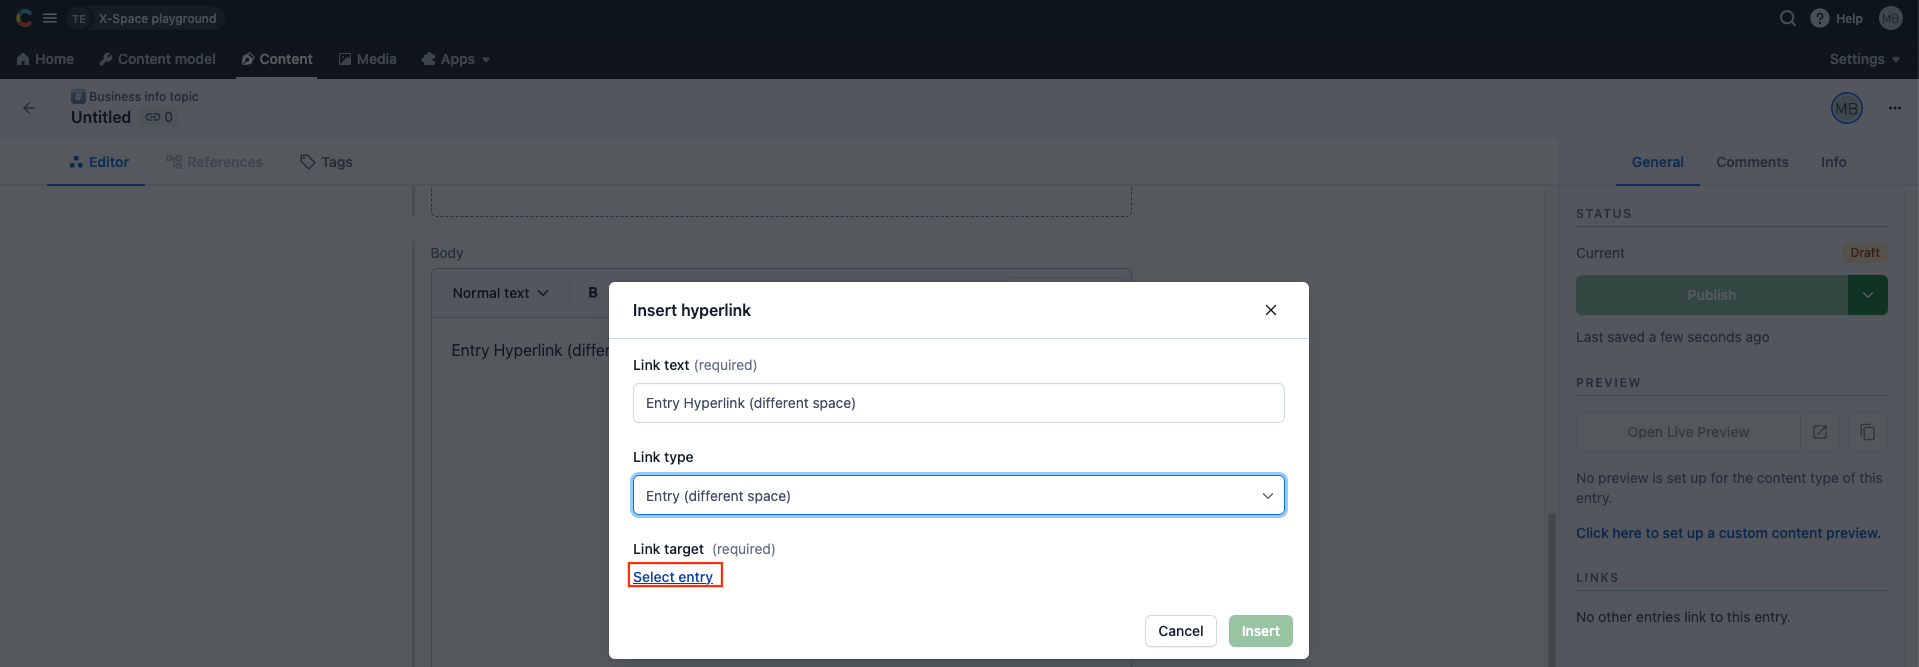Viewport: 1919px width, 667px height.
Task: Open preview in new tab icon
Action: 1820,432
